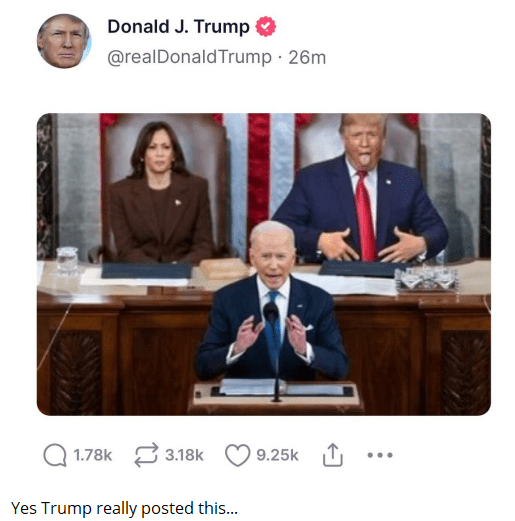Screen dimensions: 515x521
Task: Click the red necktie in the posted photo
Action: point(365,215)
